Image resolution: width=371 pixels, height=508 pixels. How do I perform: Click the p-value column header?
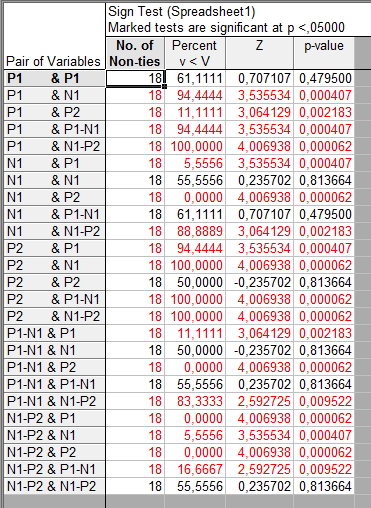(x=324, y=53)
